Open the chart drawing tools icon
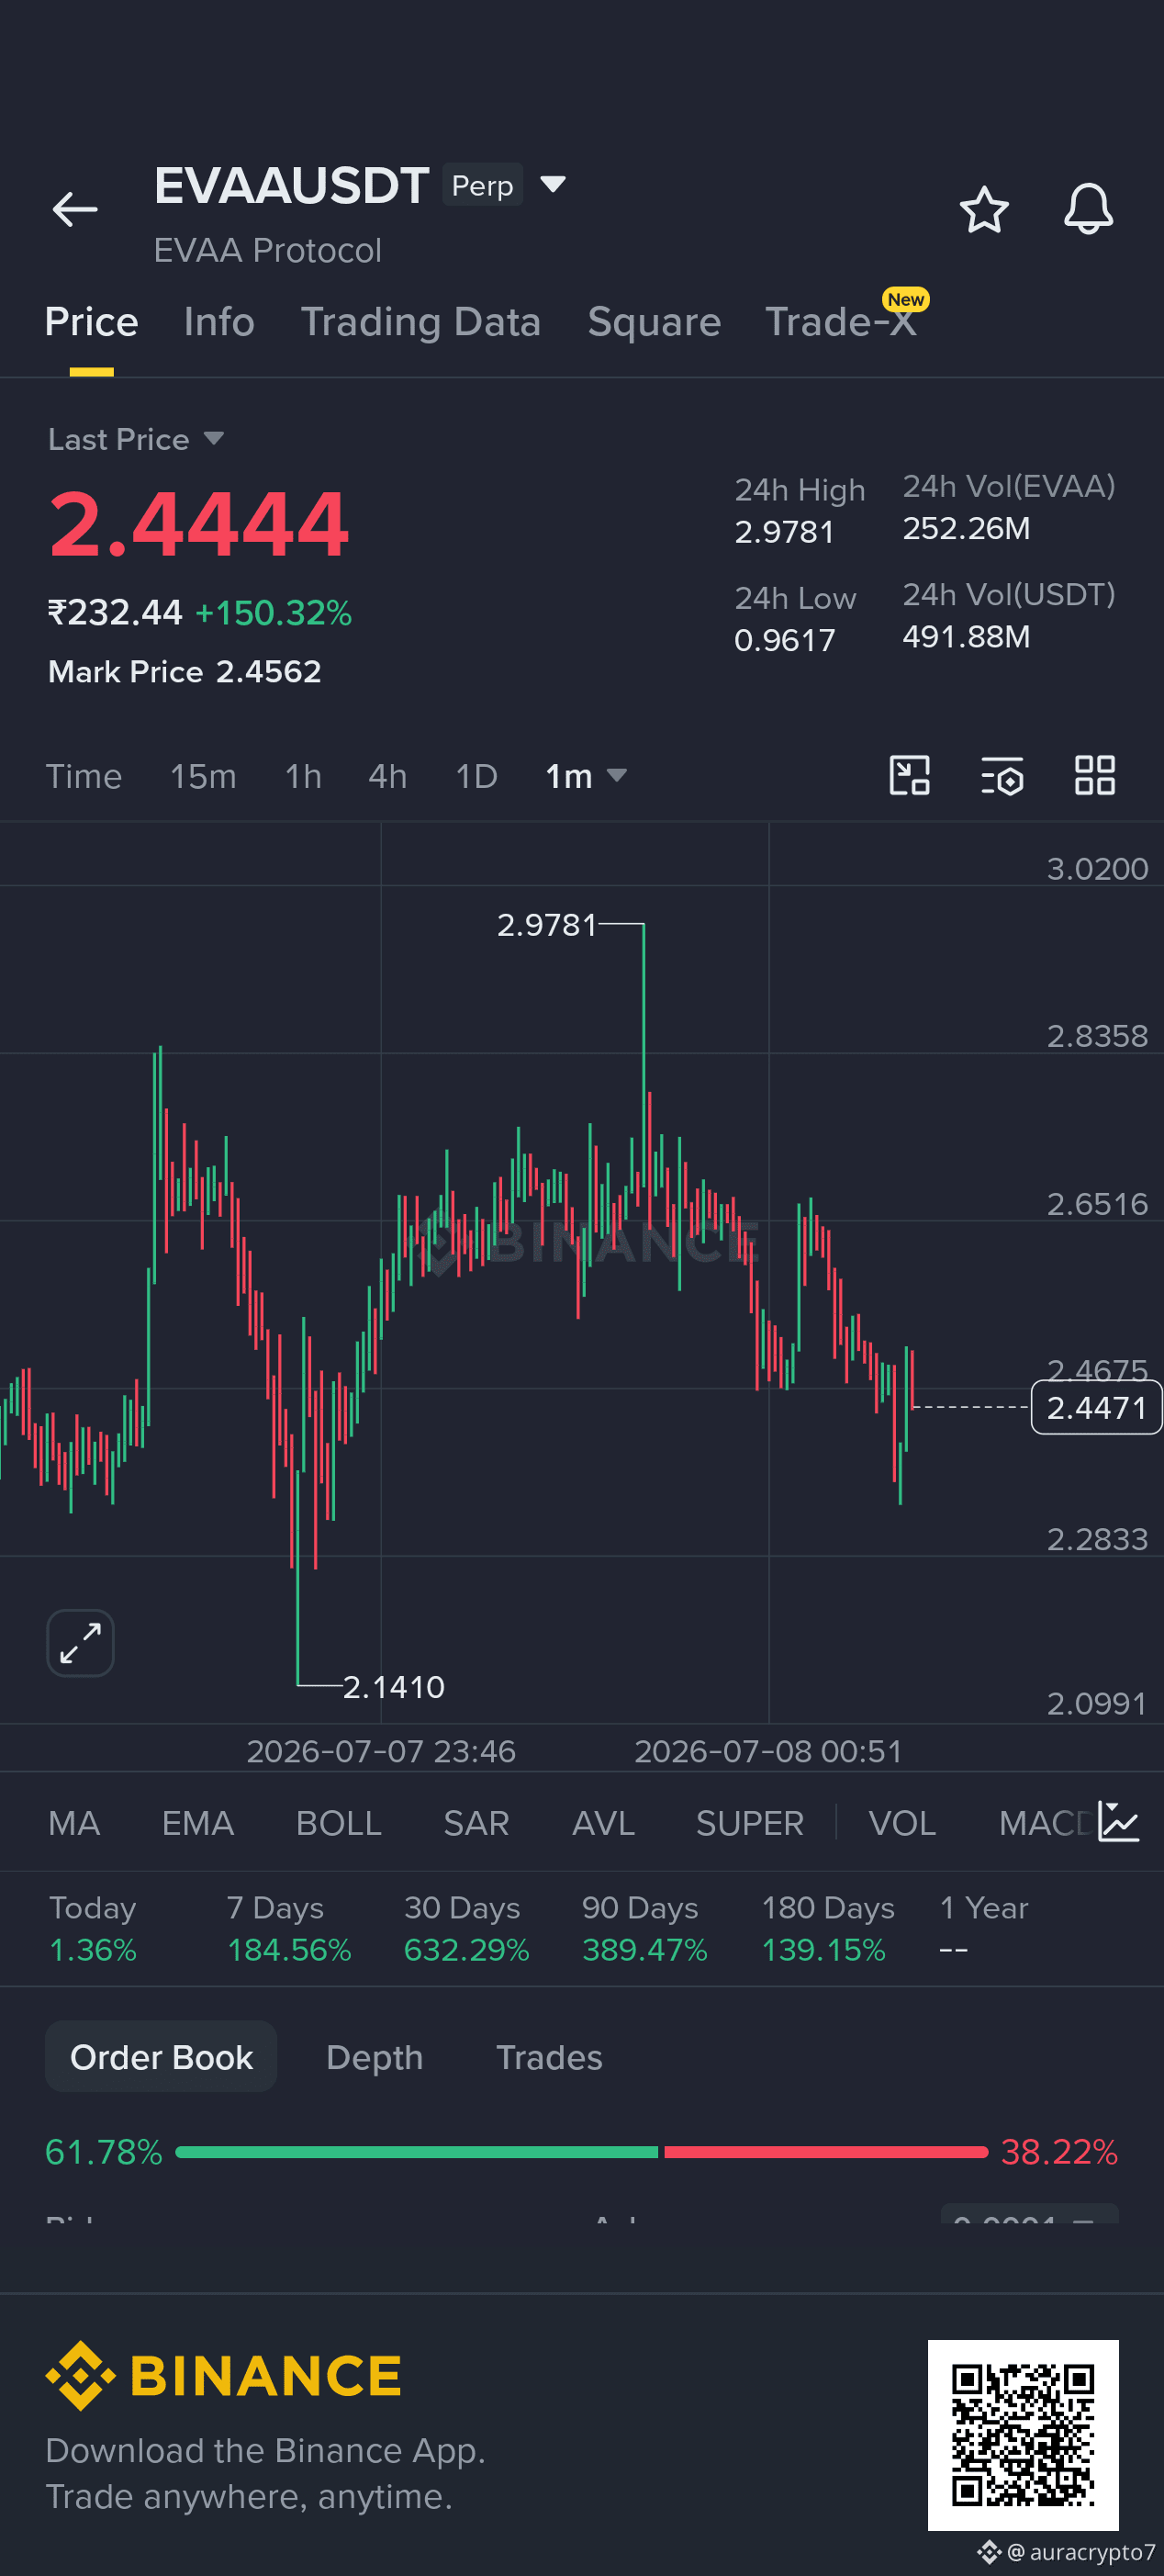Screen dimensions: 1164x2576 click(910, 775)
